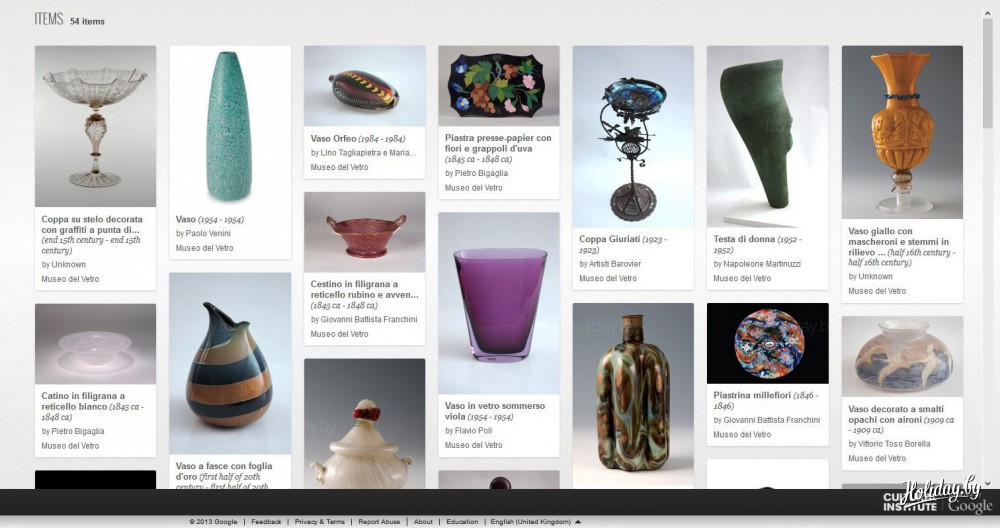The image size is (1000, 528).
Task: Open the Vaso Orfeo item thumbnail
Action: click(x=364, y=85)
